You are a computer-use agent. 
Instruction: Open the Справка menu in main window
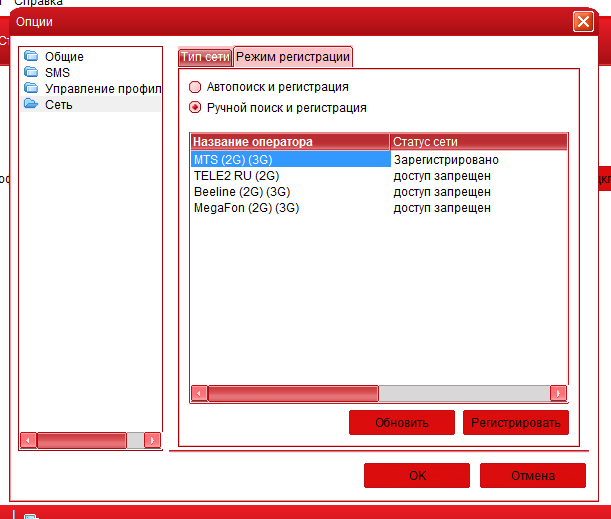38,2
